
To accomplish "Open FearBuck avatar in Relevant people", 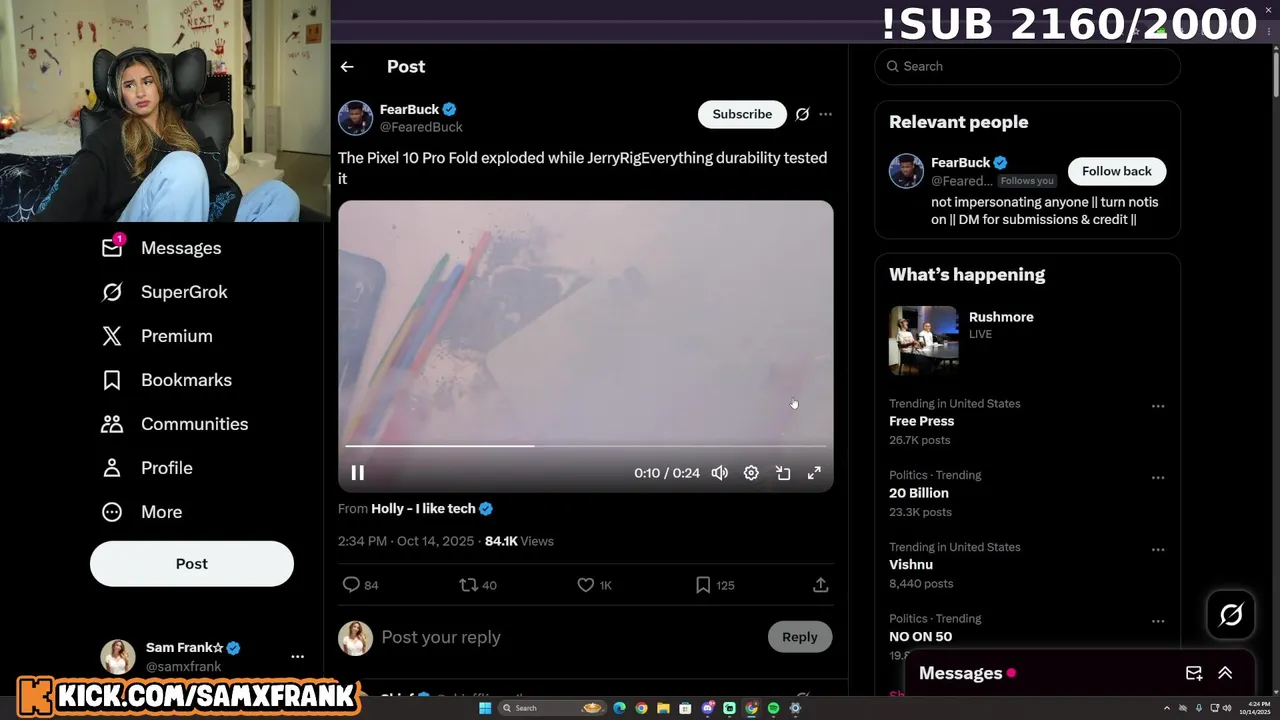I will 906,171.
